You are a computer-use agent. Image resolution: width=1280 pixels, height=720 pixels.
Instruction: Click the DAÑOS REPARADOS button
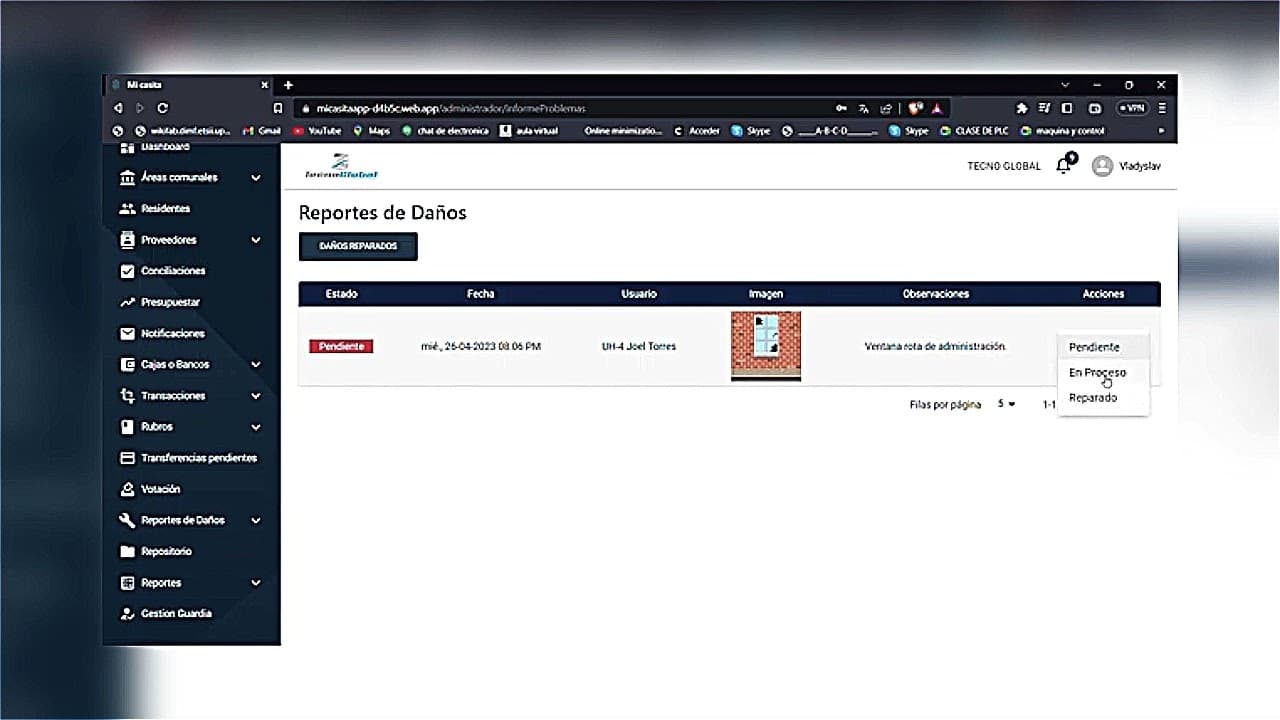click(x=358, y=246)
